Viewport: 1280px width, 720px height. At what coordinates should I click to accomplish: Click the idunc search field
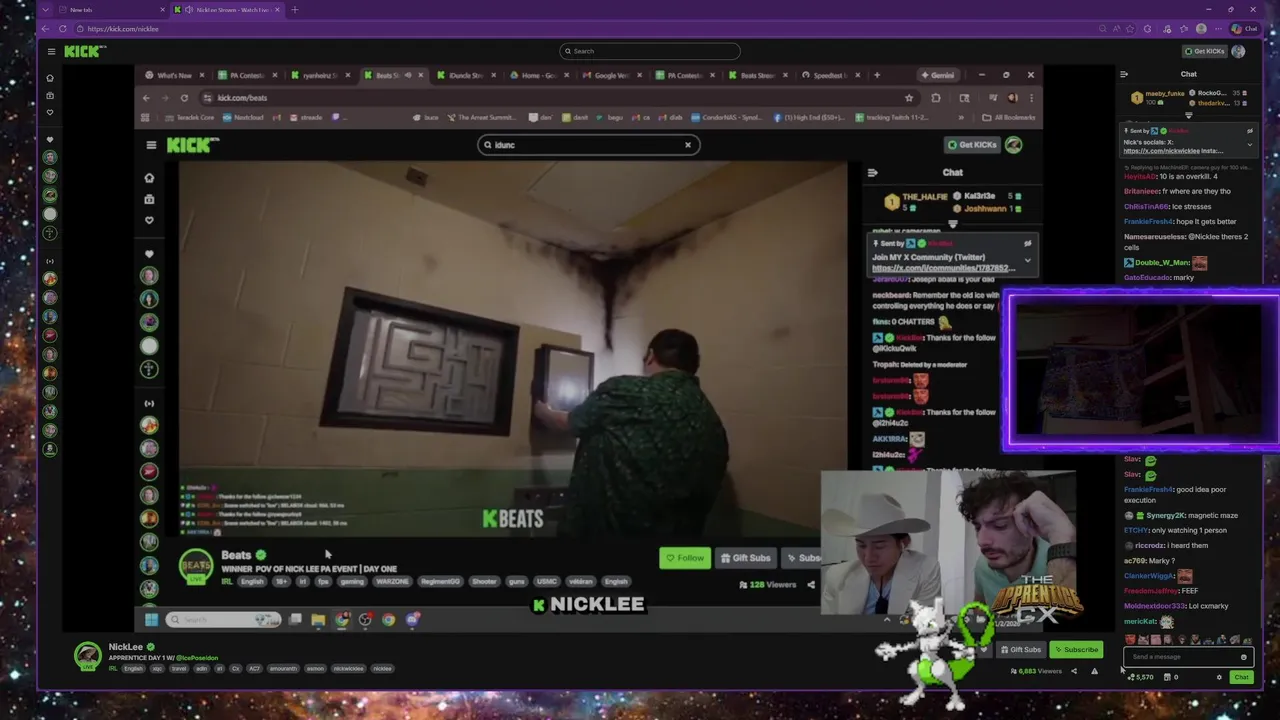(588, 145)
